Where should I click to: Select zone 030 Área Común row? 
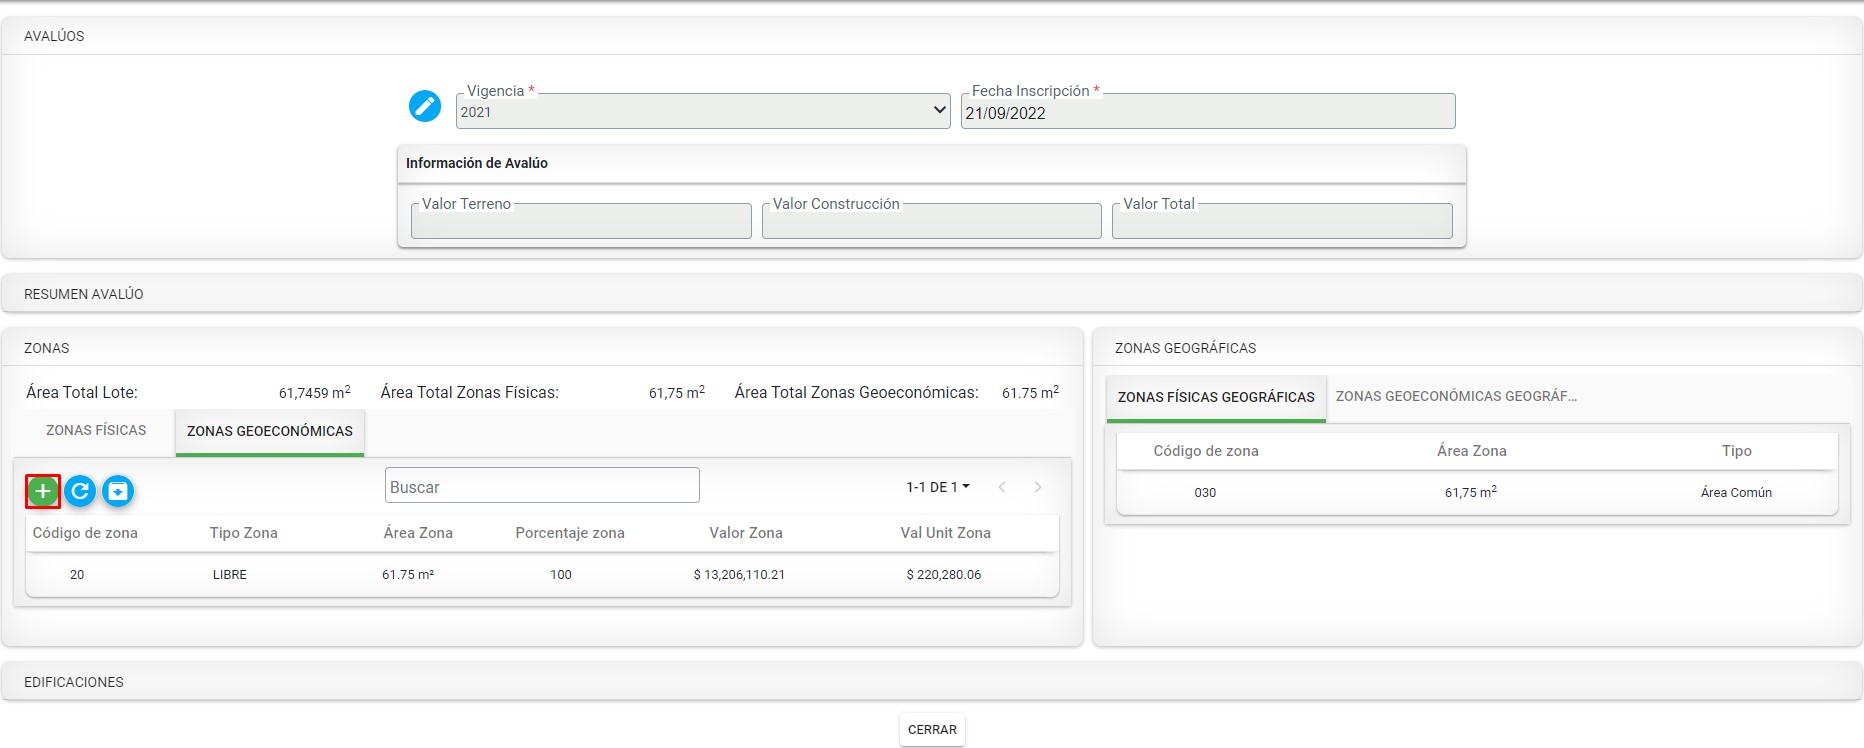1476,493
